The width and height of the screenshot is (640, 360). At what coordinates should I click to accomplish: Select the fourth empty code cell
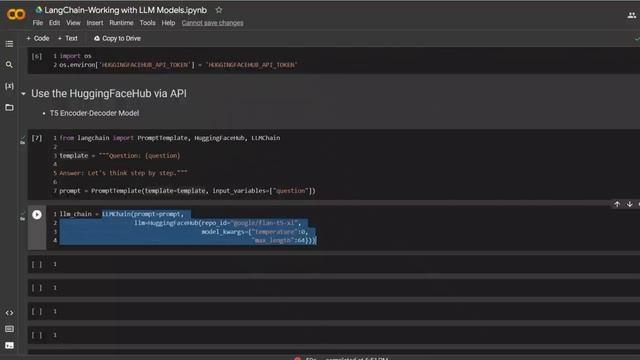coord(333,335)
